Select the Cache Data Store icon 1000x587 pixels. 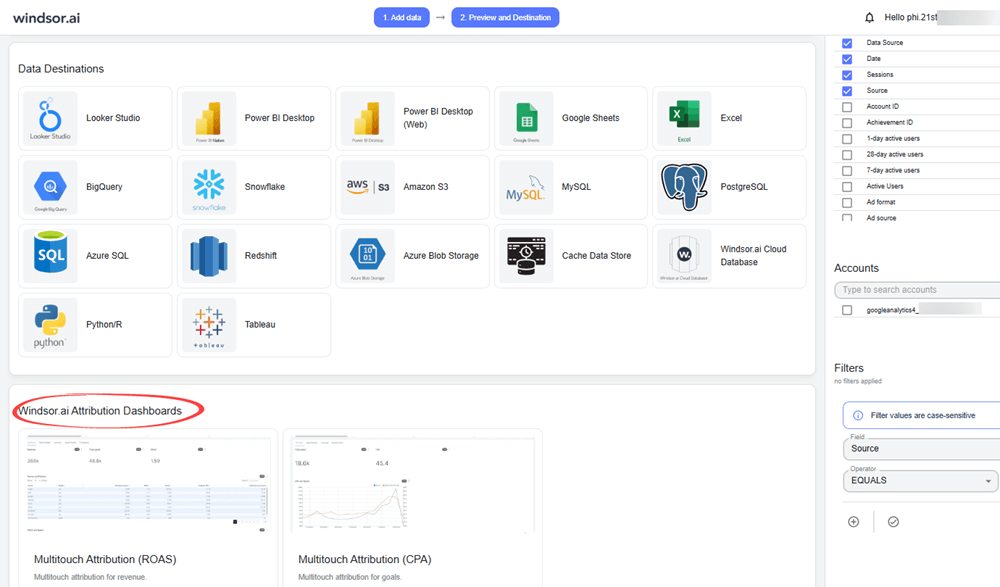click(x=526, y=256)
